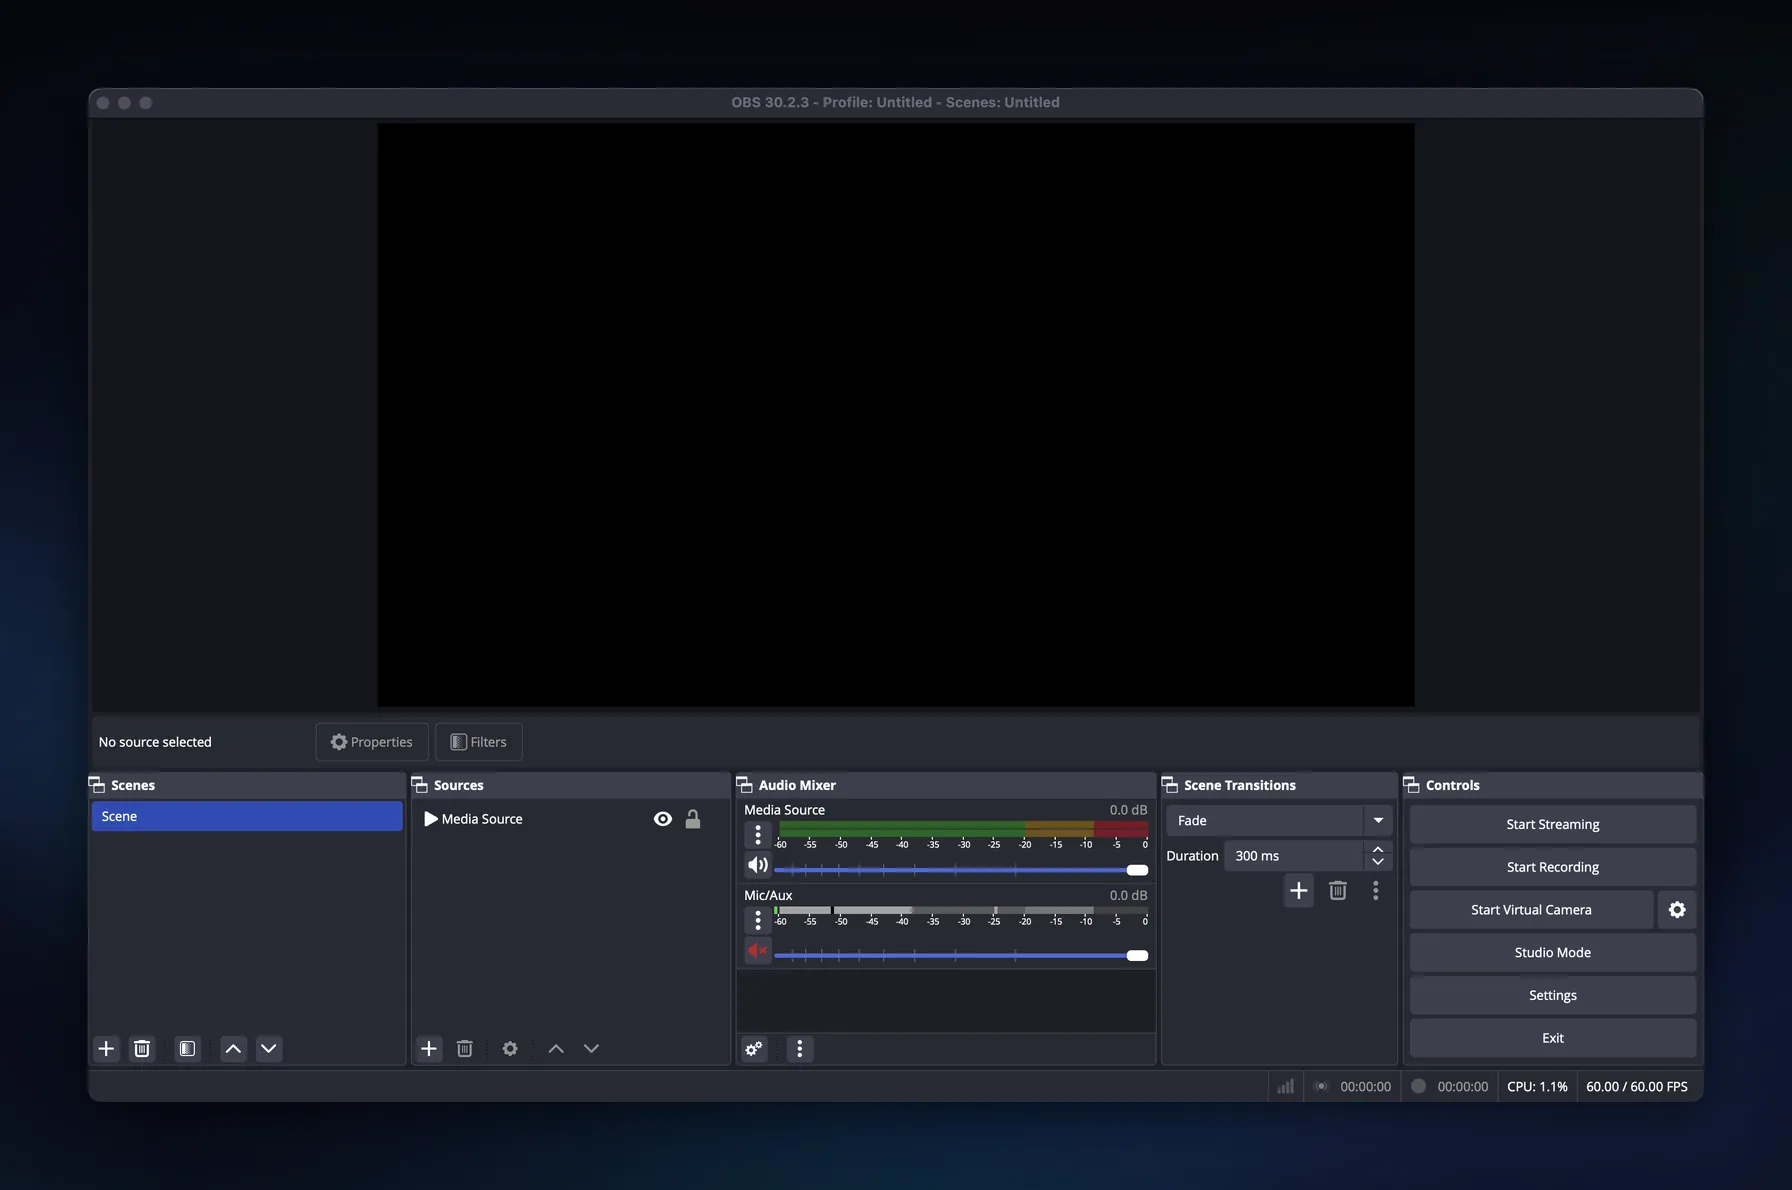Open Audio Mixer menu three-dot icon at bottom

pos(799,1048)
